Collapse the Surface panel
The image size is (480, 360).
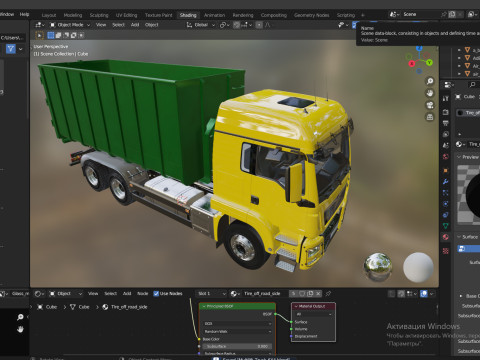[x=459, y=237]
